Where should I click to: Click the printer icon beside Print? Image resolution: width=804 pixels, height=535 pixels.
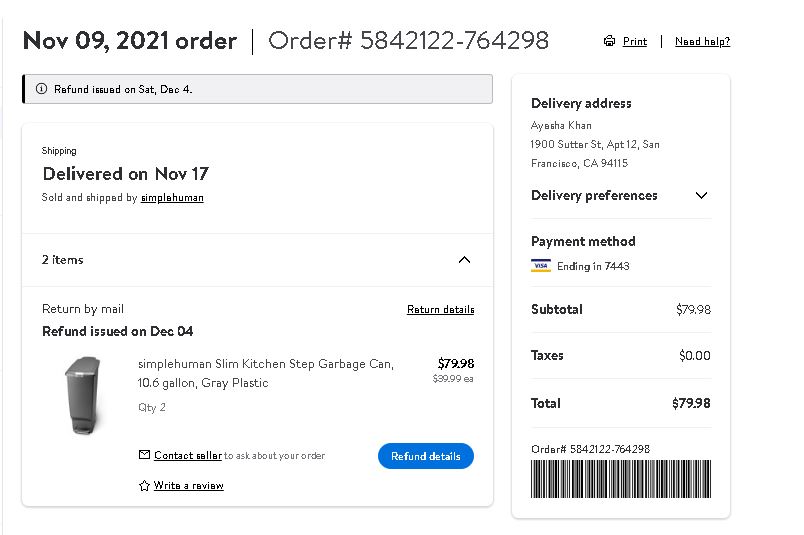pos(609,41)
